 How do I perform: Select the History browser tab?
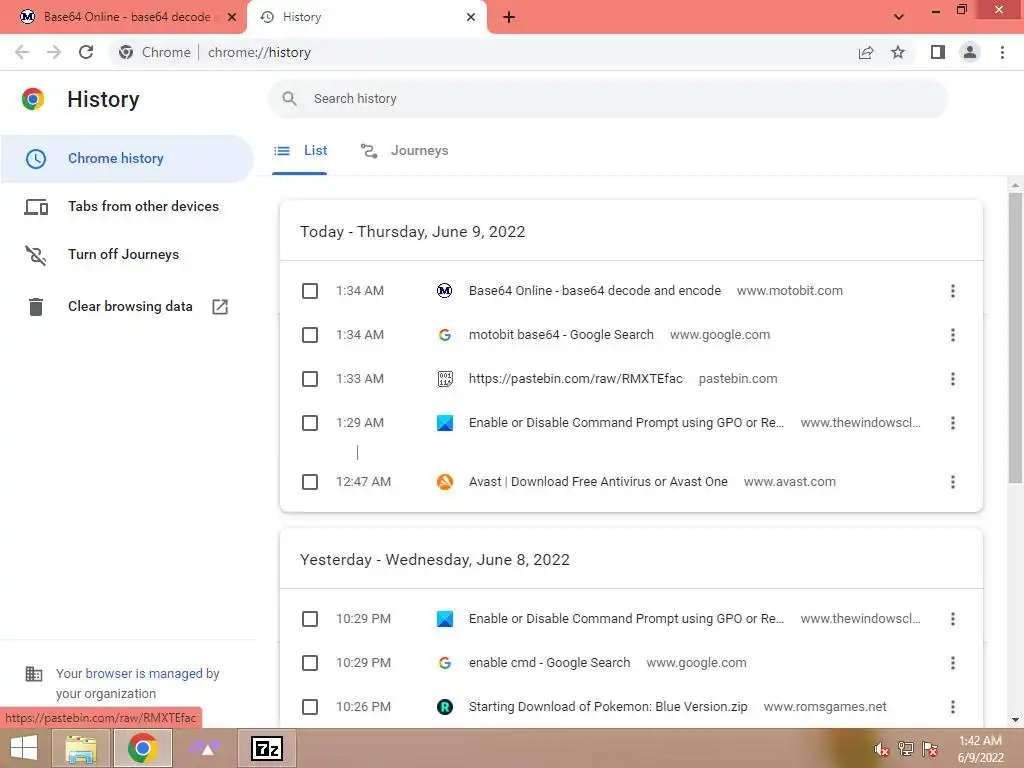[x=366, y=17]
